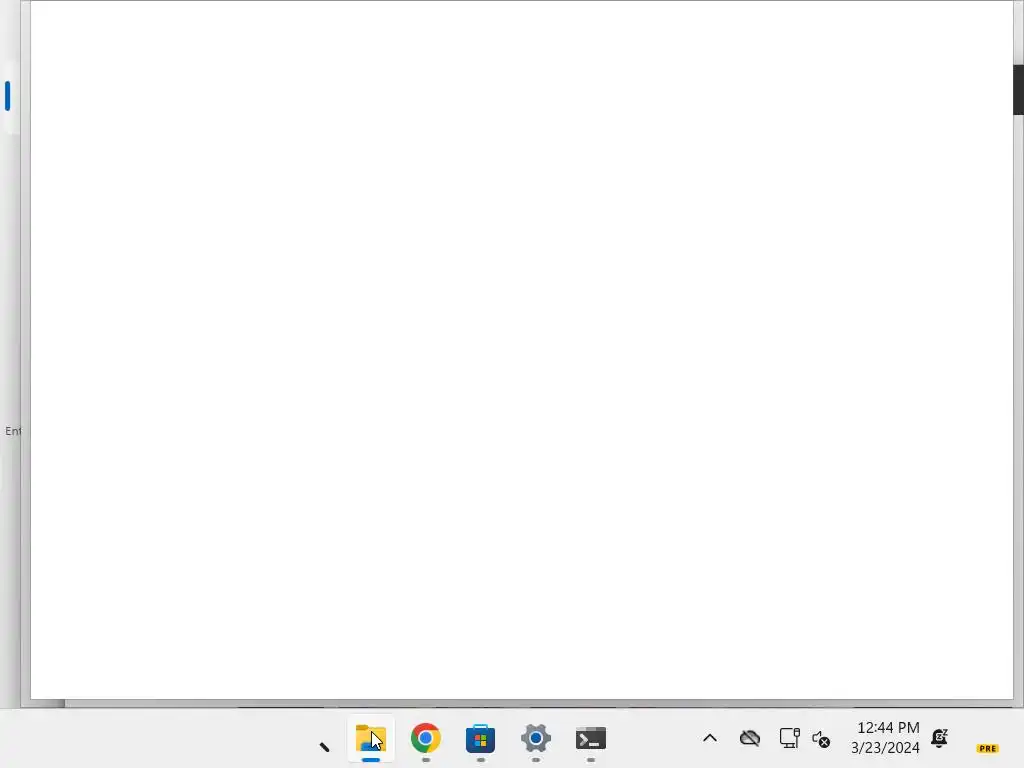
Task: Click the yellow PRE badge icon
Action: click(987, 748)
